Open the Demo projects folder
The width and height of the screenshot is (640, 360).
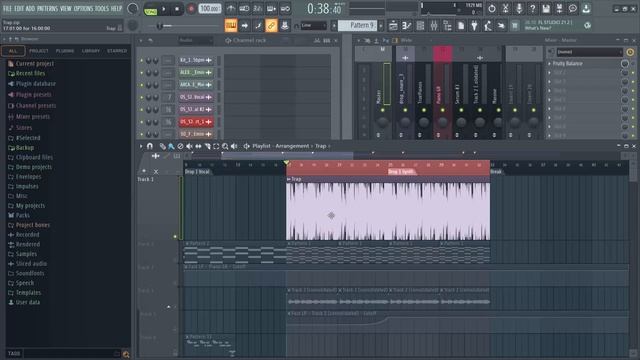(x=30, y=167)
